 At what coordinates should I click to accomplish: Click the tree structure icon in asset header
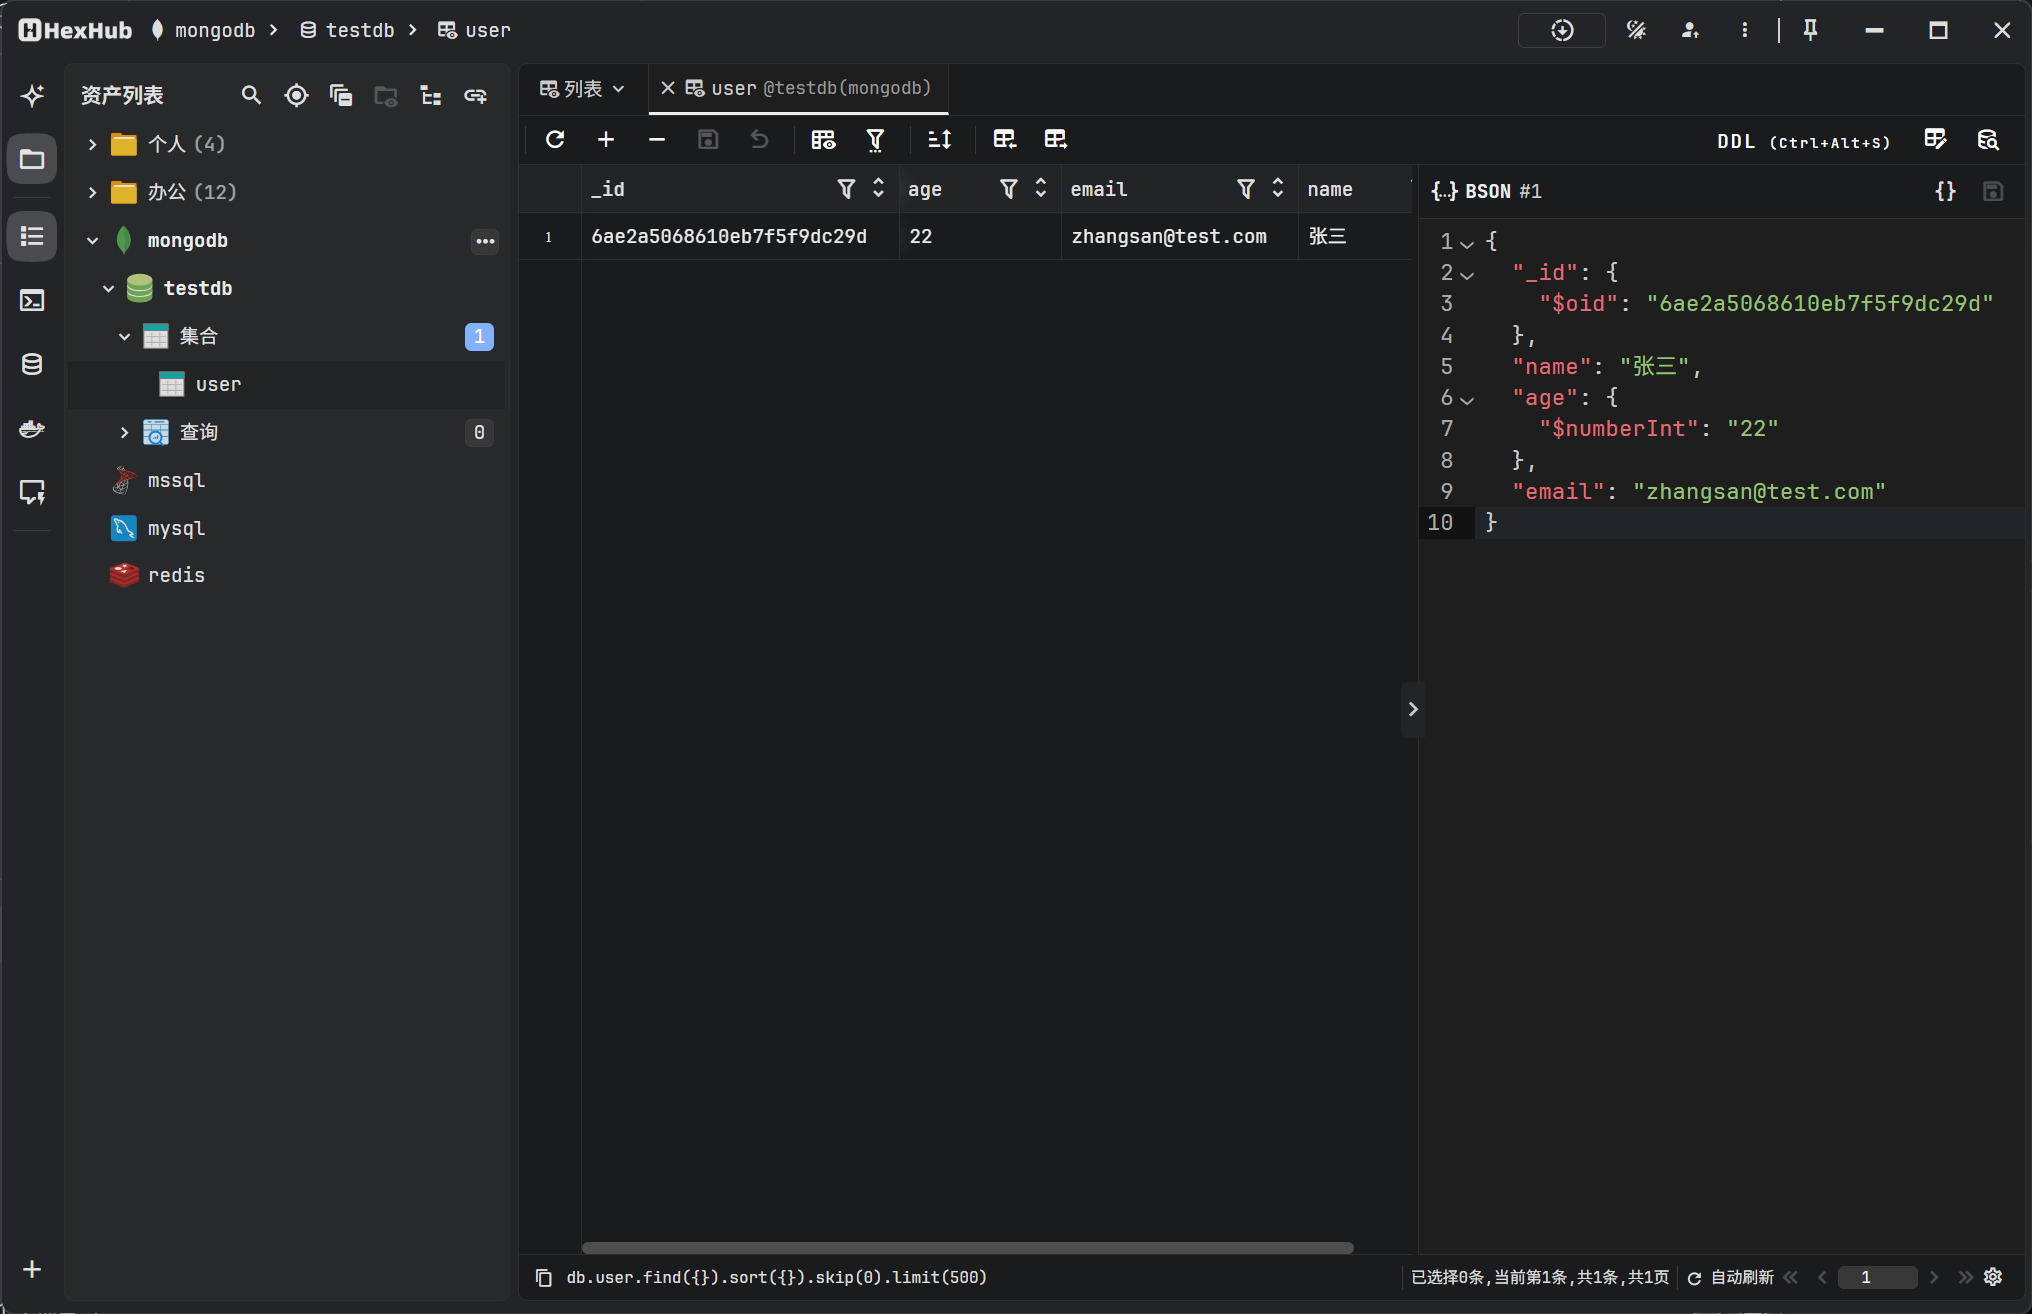(431, 95)
